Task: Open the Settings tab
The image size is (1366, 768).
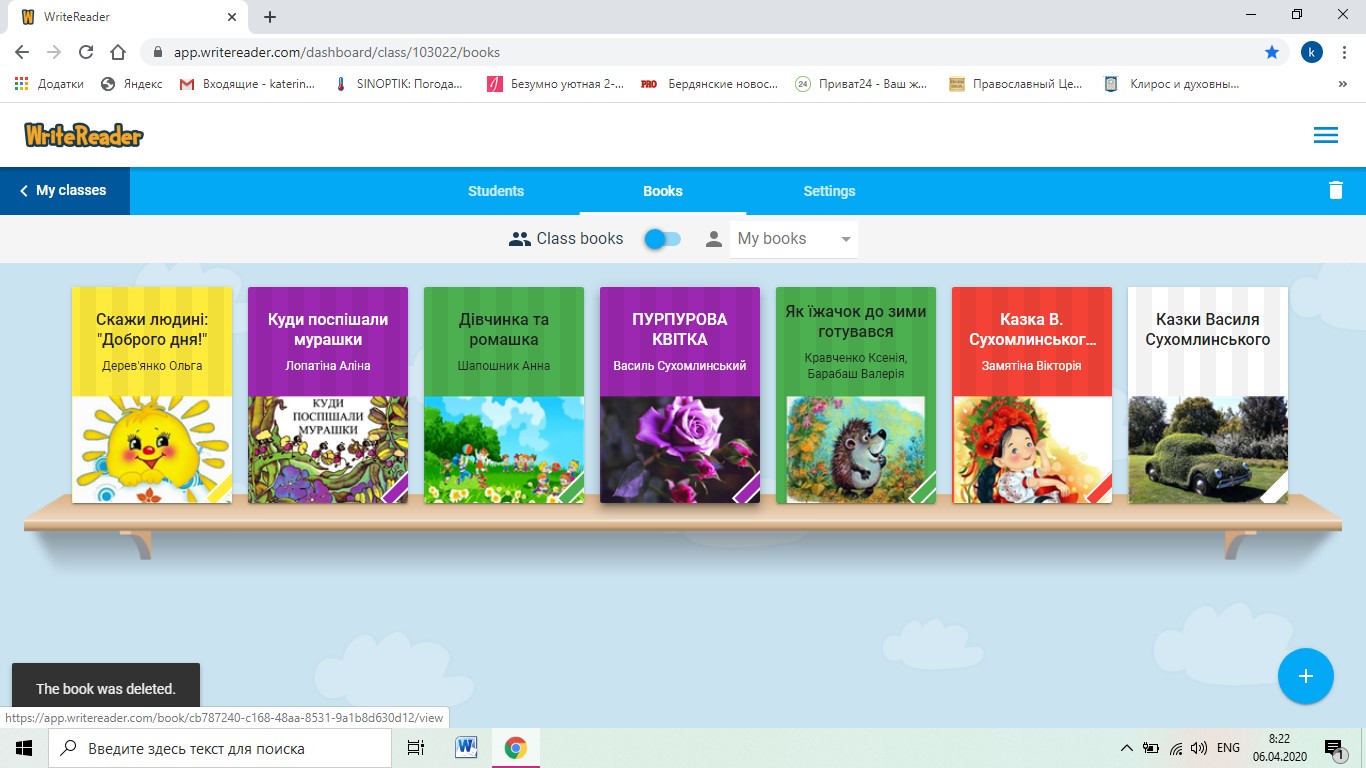Action: pos(829,191)
